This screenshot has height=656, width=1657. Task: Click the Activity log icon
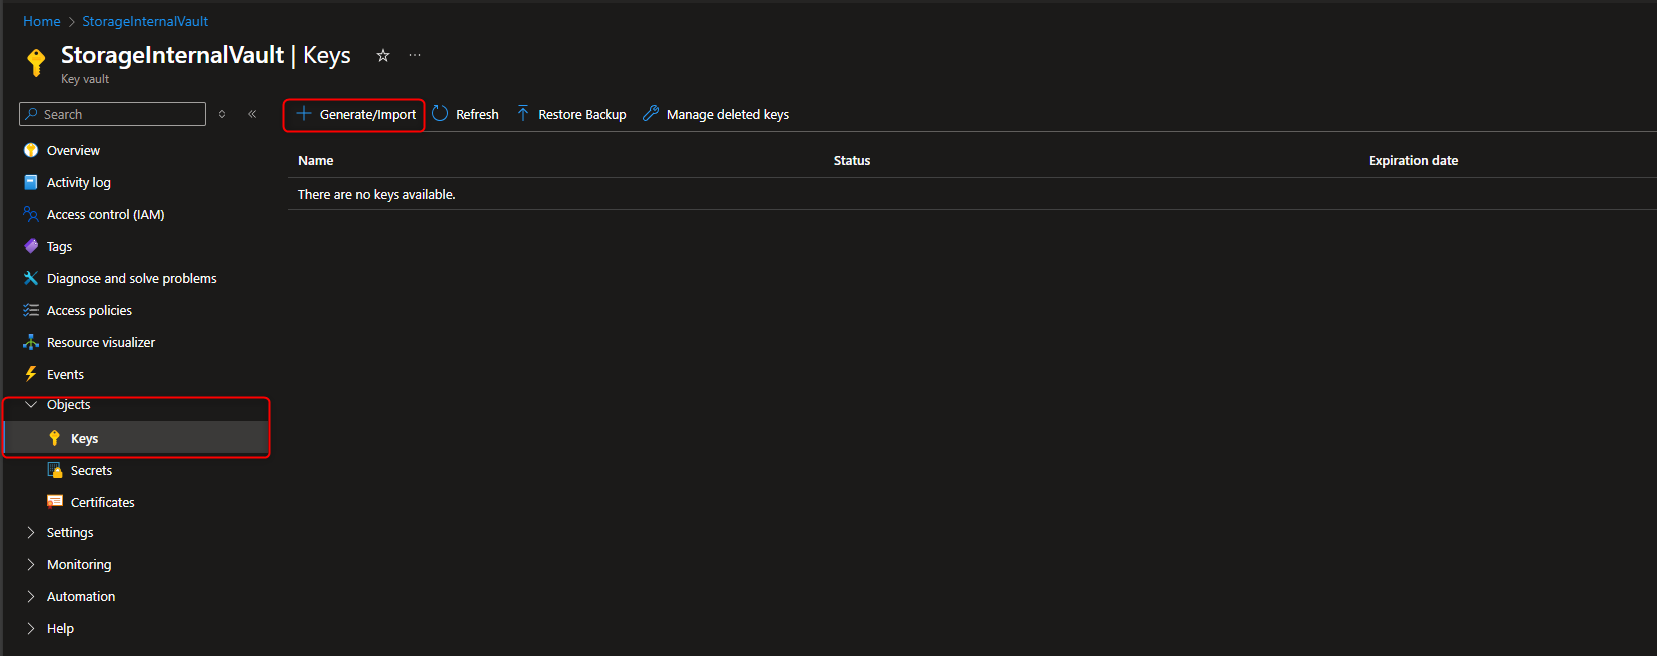pyautogui.click(x=31, y=182)
